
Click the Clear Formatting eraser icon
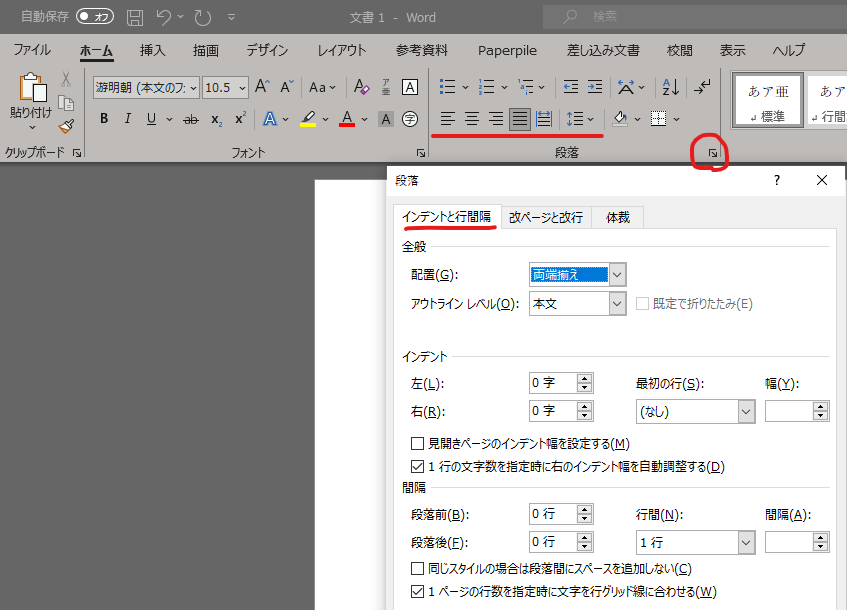point(361,86)
